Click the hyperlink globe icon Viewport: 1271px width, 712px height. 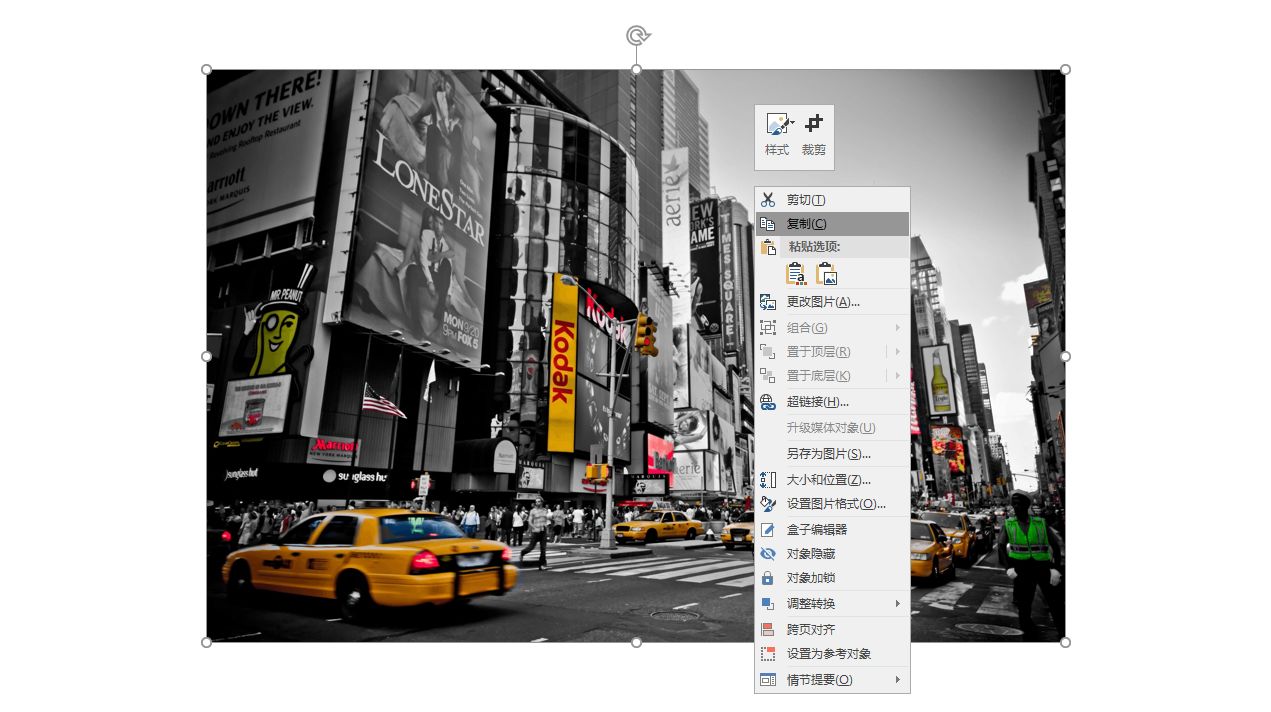coord(768,402)
